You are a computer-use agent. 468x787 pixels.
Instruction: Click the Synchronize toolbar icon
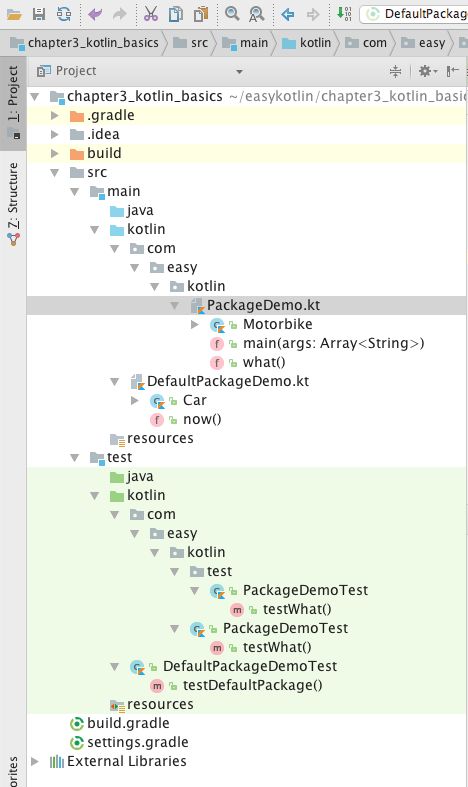64,14
